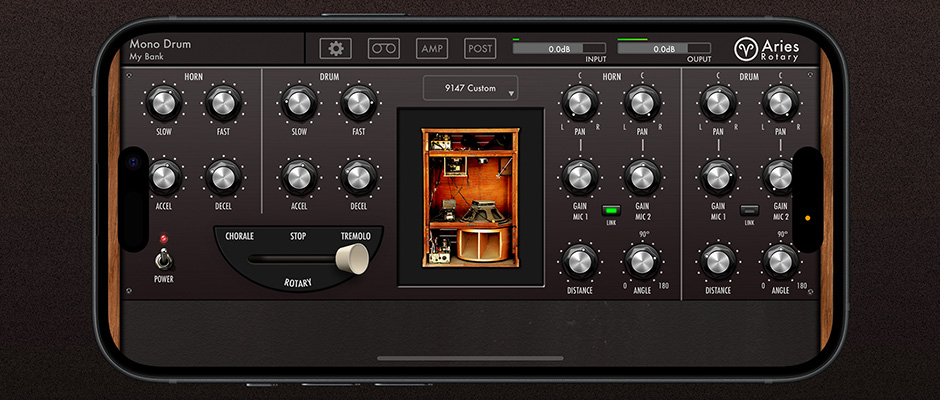The height and width of the screenshot is (400, 940).
Task: Click the Horn Slow speed knob
Action: [x=162, y=103]
